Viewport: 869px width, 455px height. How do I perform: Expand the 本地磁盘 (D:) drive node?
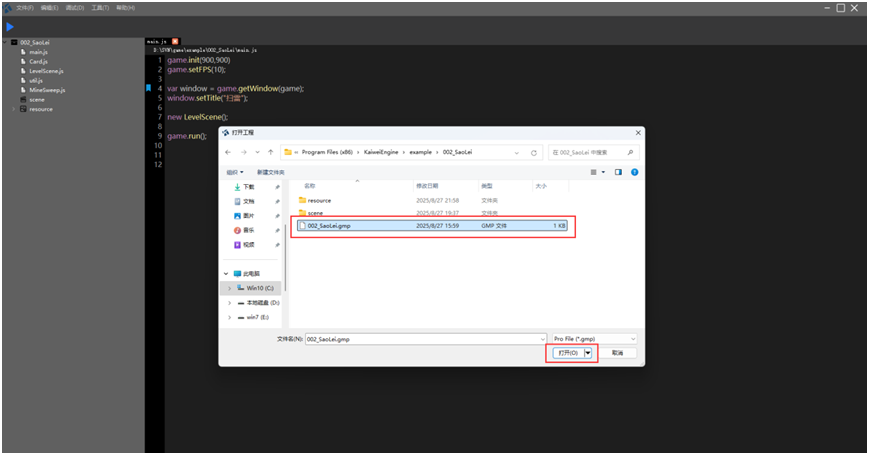coord(229,303)
